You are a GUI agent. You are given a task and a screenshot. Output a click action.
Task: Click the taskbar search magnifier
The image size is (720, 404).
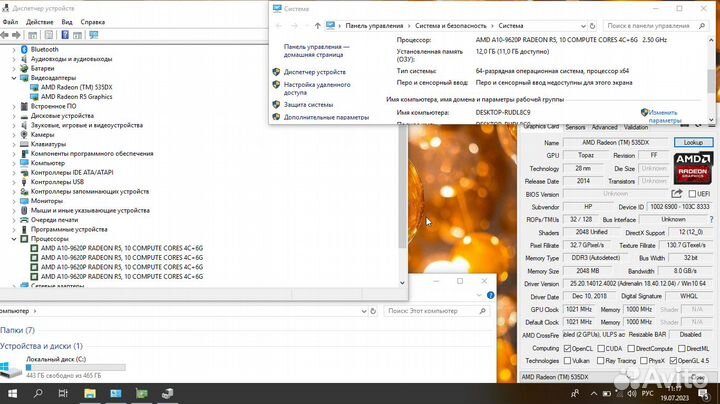38,393
